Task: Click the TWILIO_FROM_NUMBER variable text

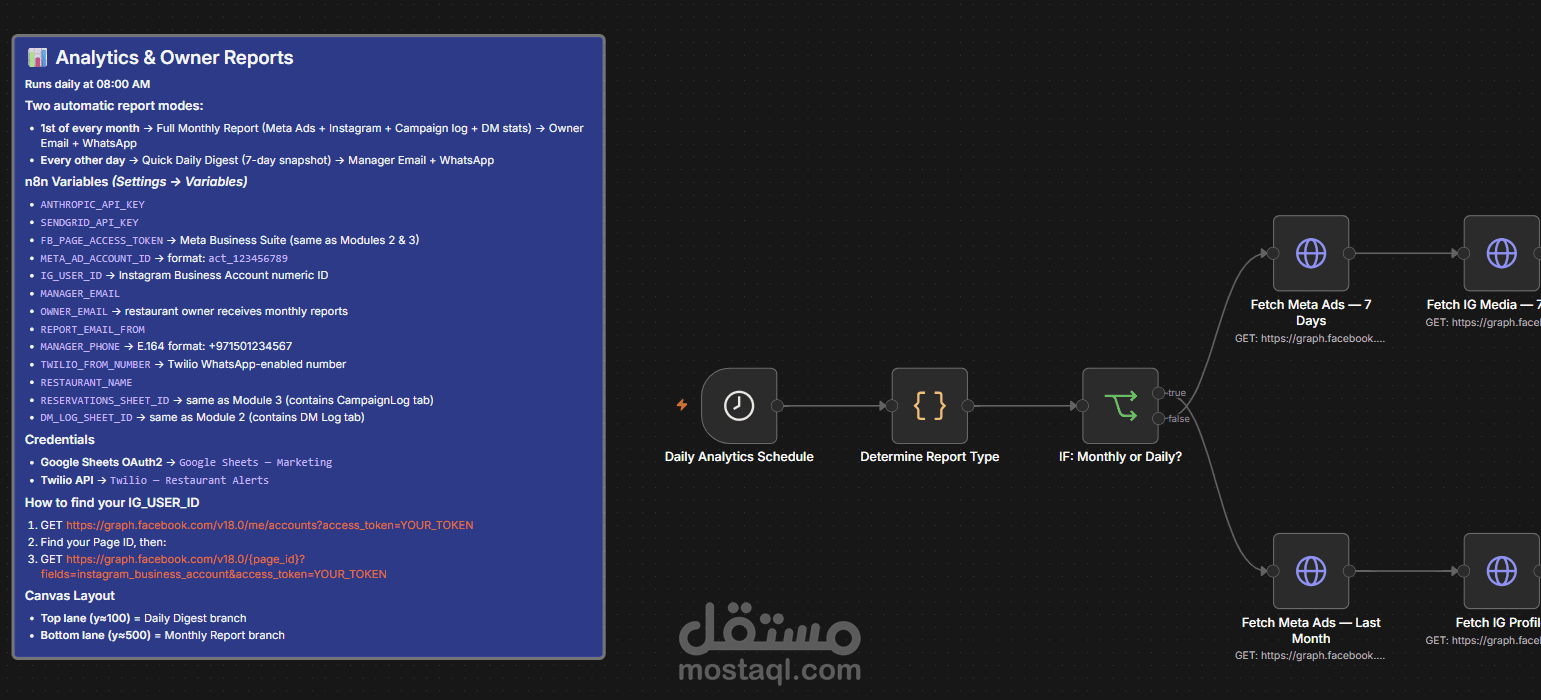Action: 95,365
